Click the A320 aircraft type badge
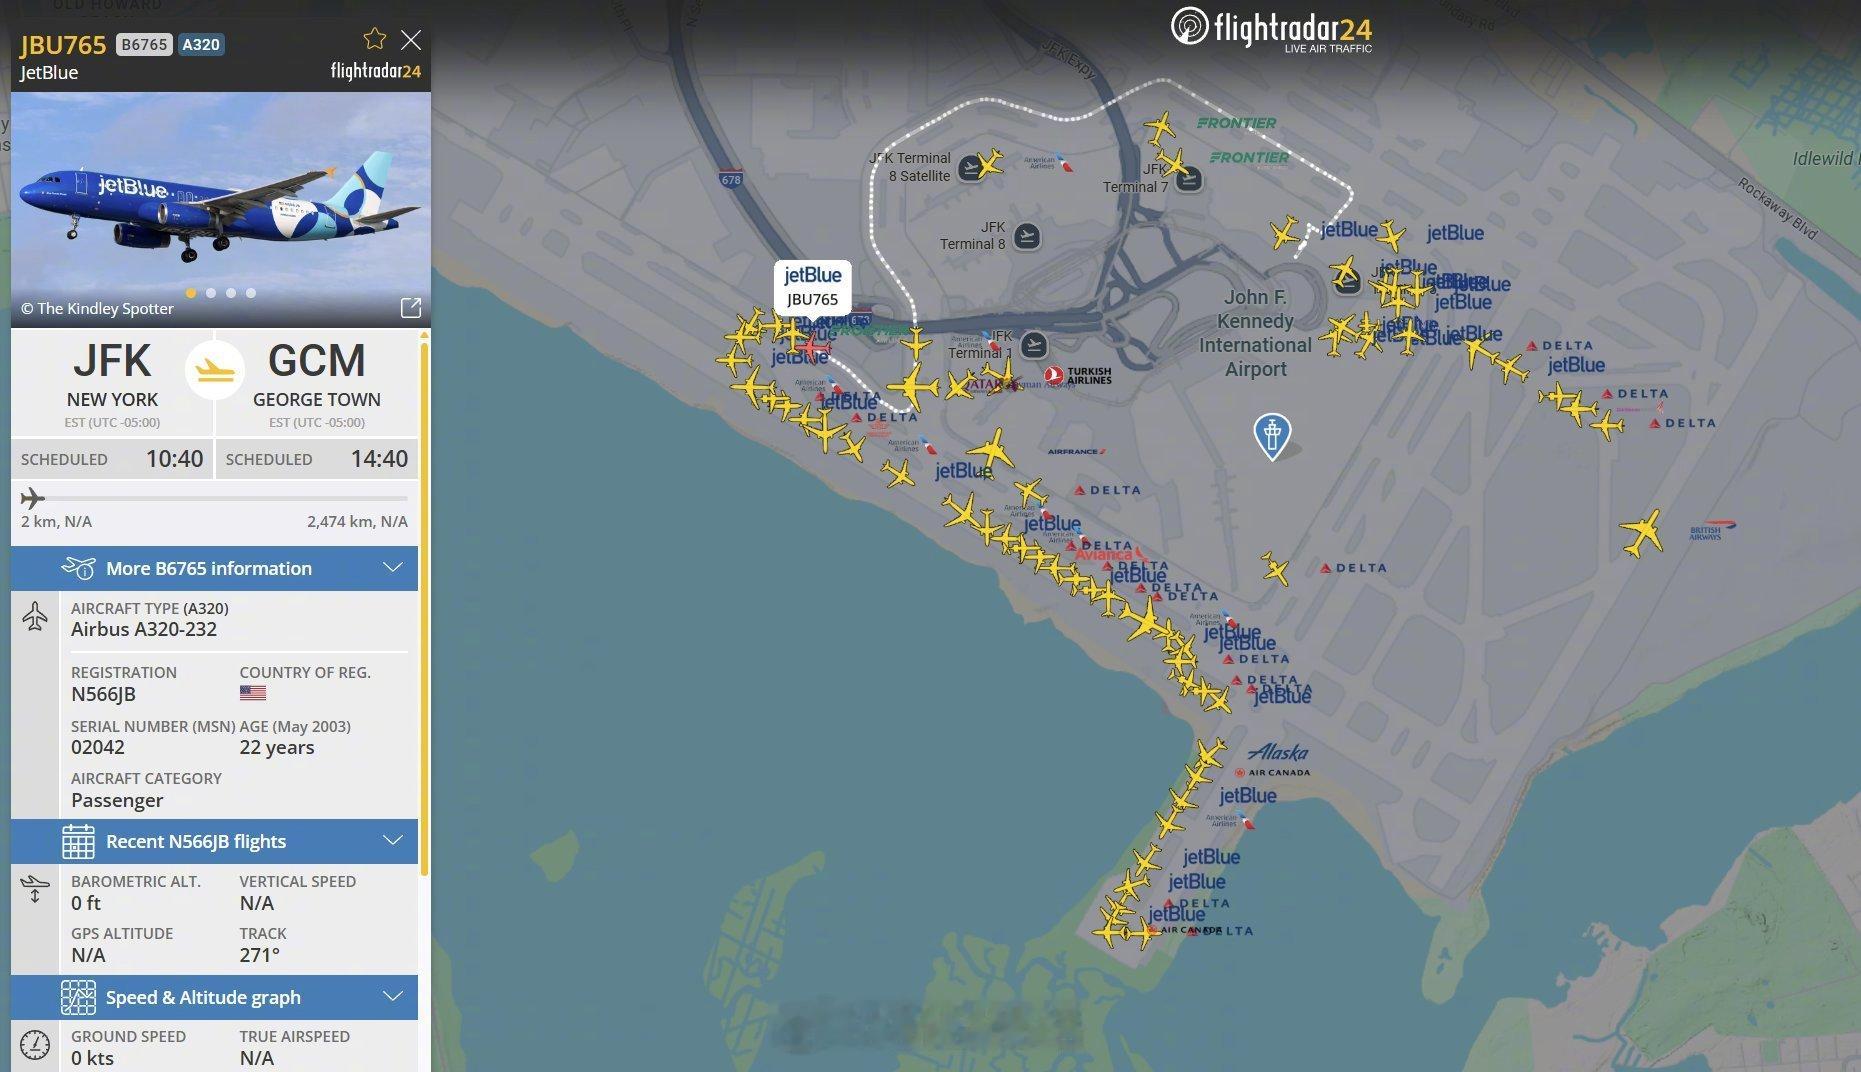This screenshot has height=1072, width=1861. pyautogui.click(x=201, y=44)
